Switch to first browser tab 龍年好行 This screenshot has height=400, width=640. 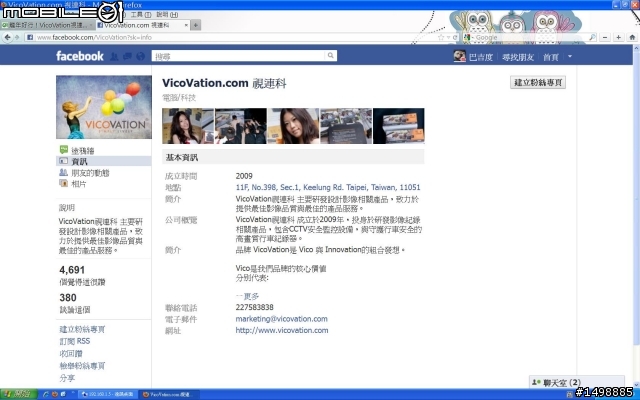pyautogui.click(x=47, y=25)
